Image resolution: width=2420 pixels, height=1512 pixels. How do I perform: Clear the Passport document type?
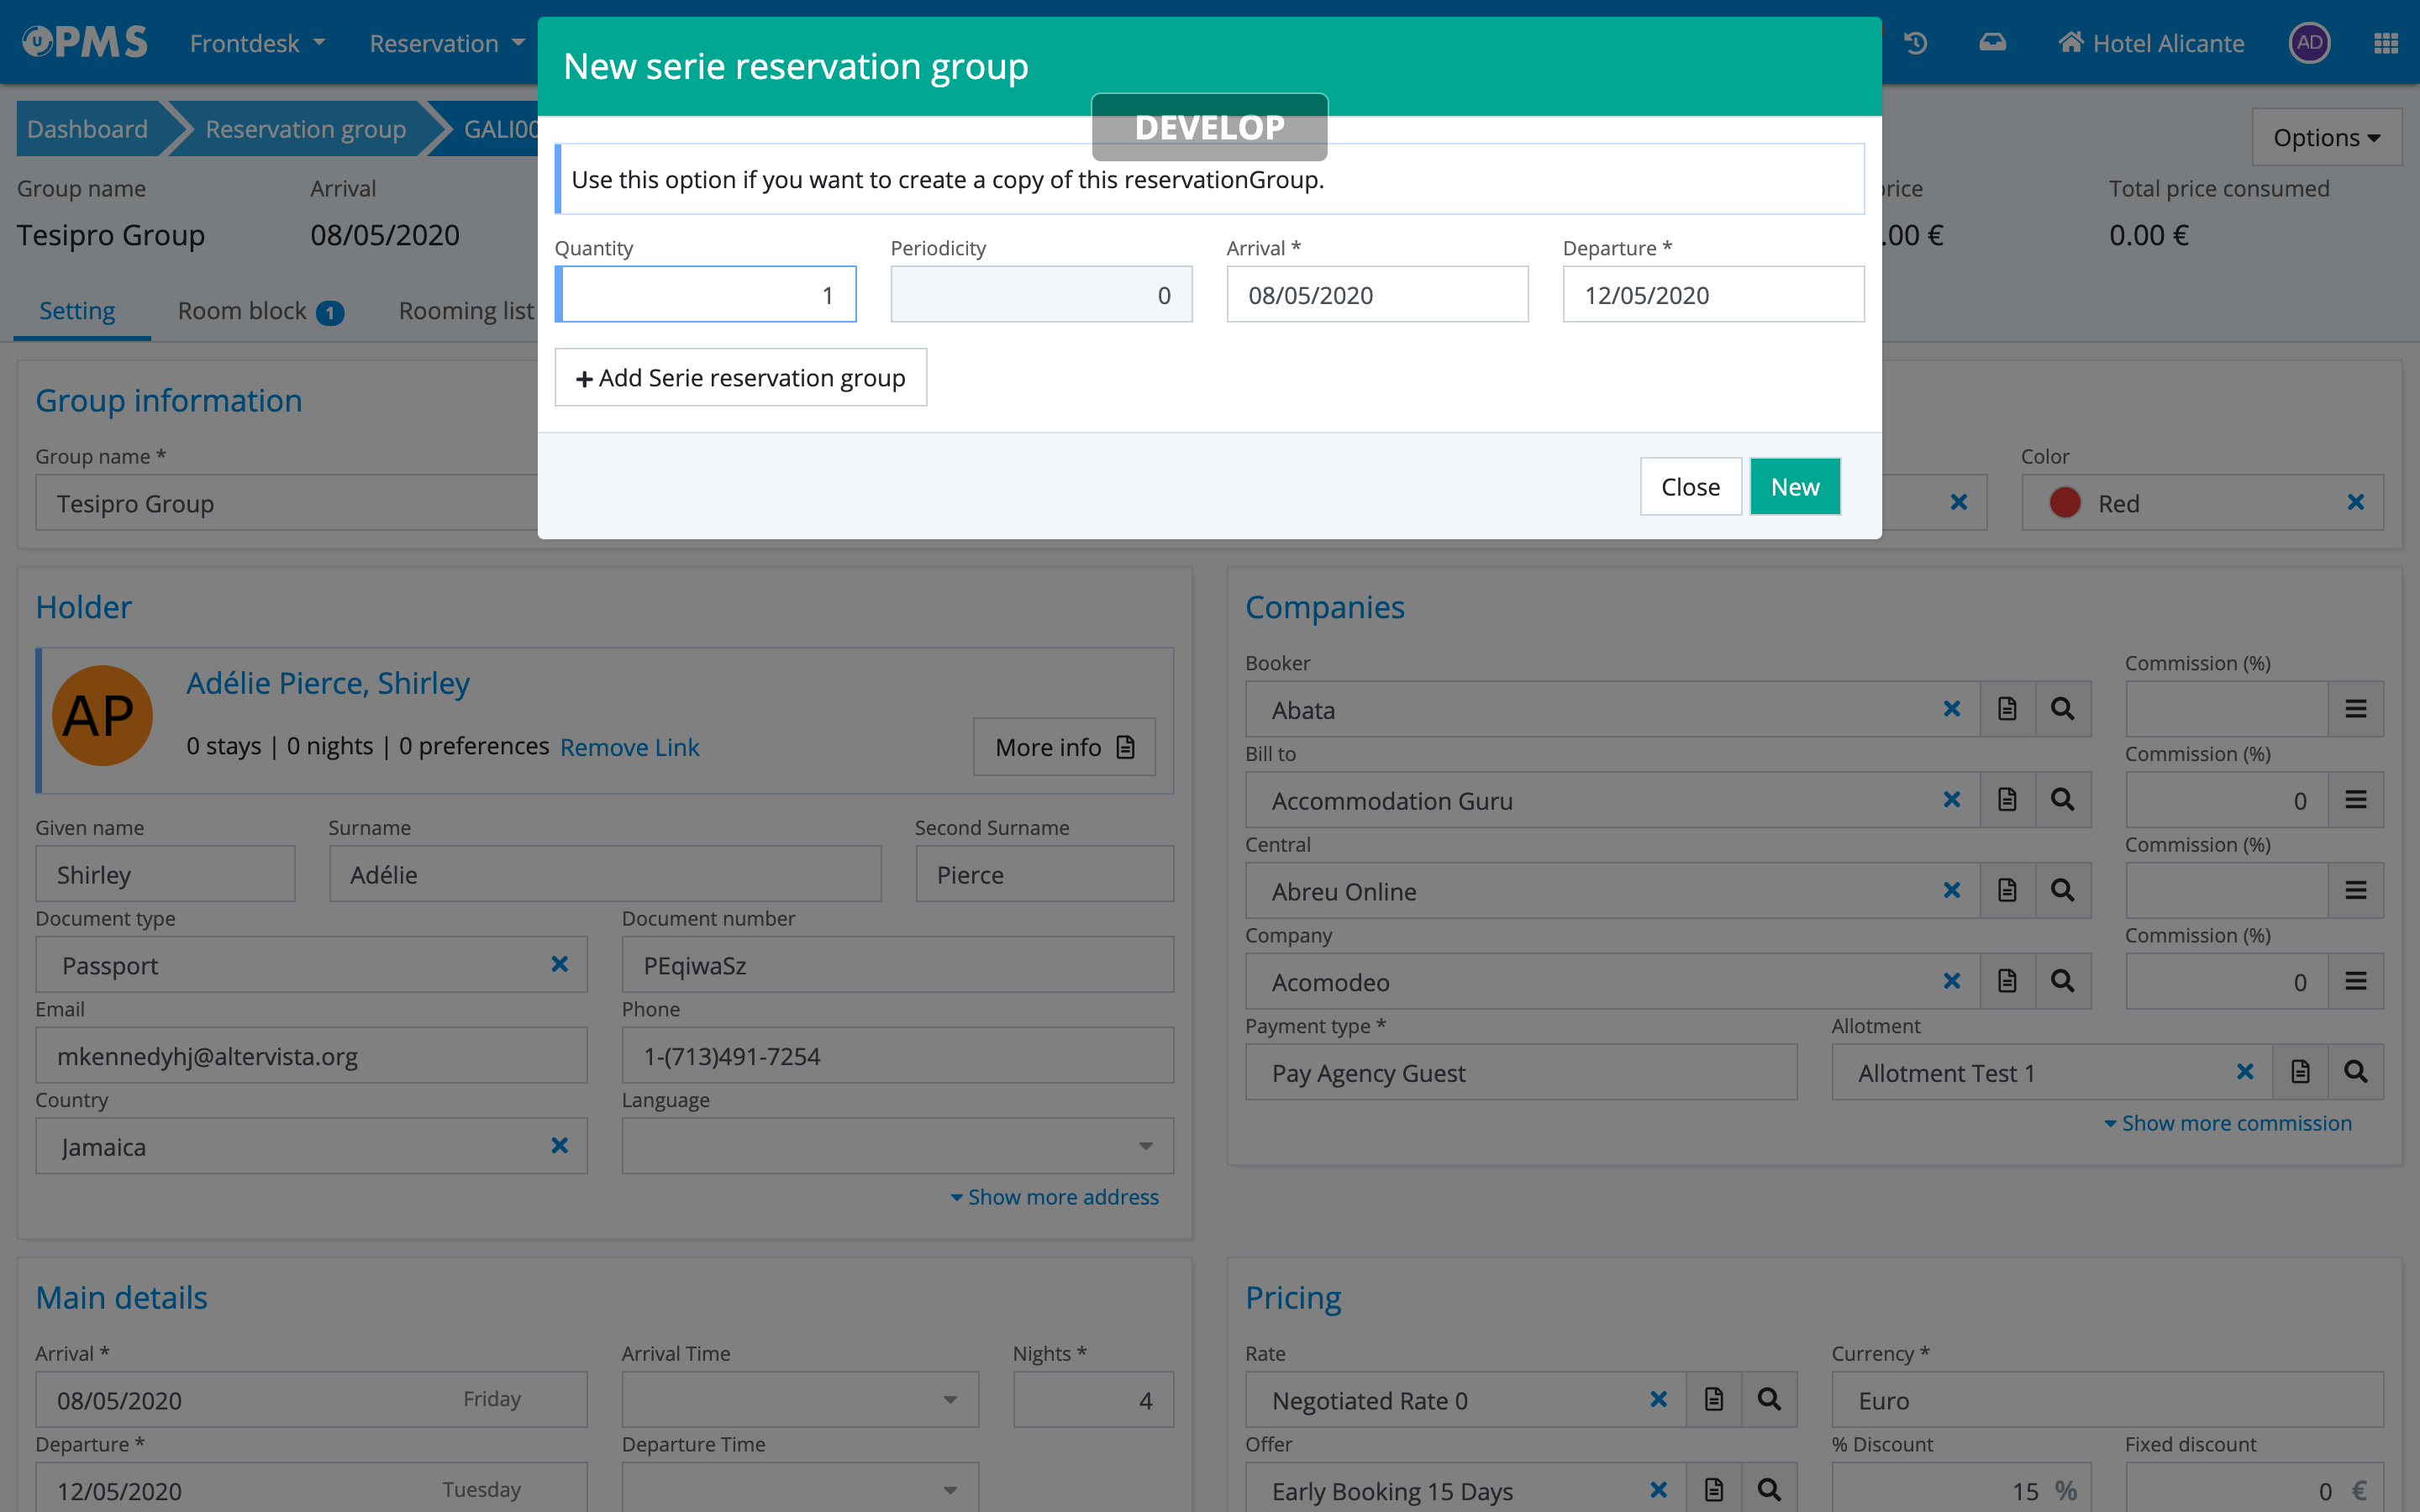coord(559,964)
